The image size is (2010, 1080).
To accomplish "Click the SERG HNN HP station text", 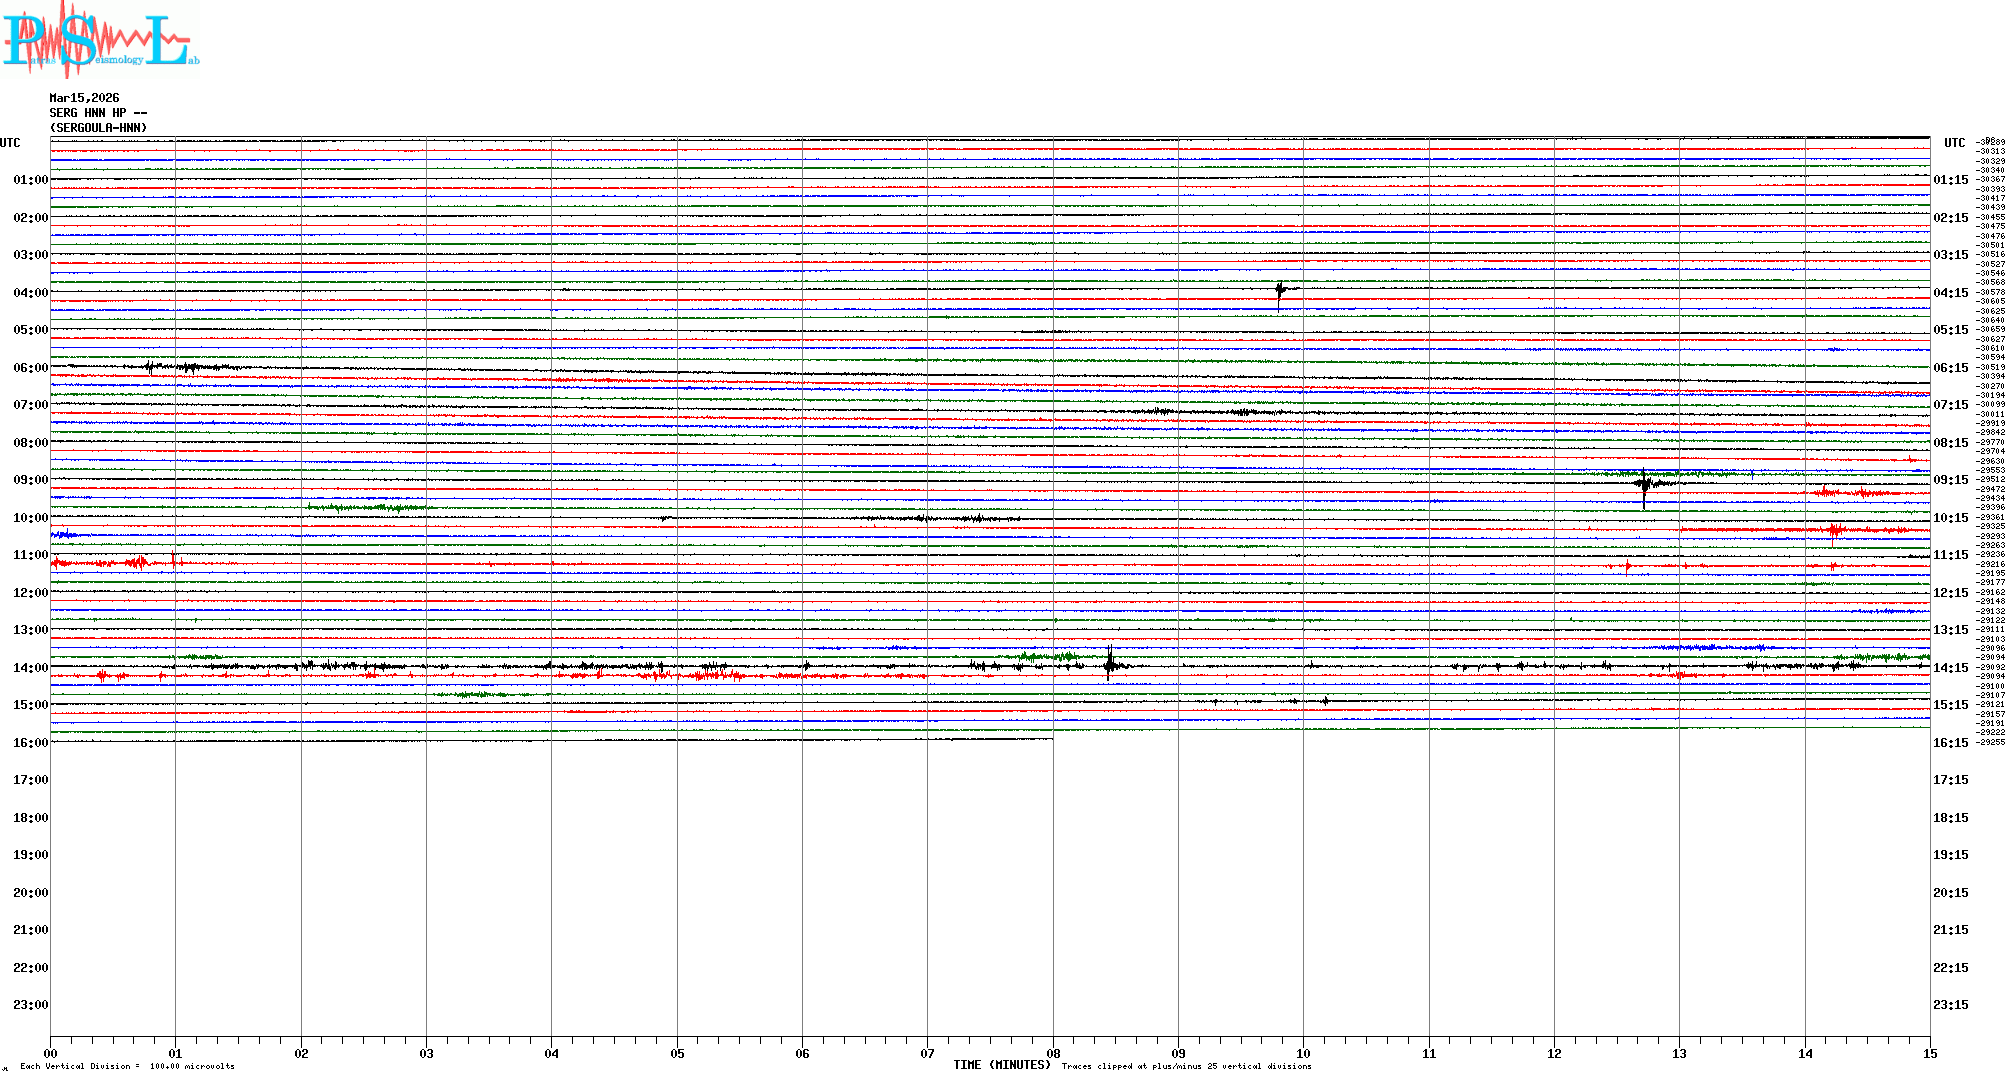I will [98, 113].
